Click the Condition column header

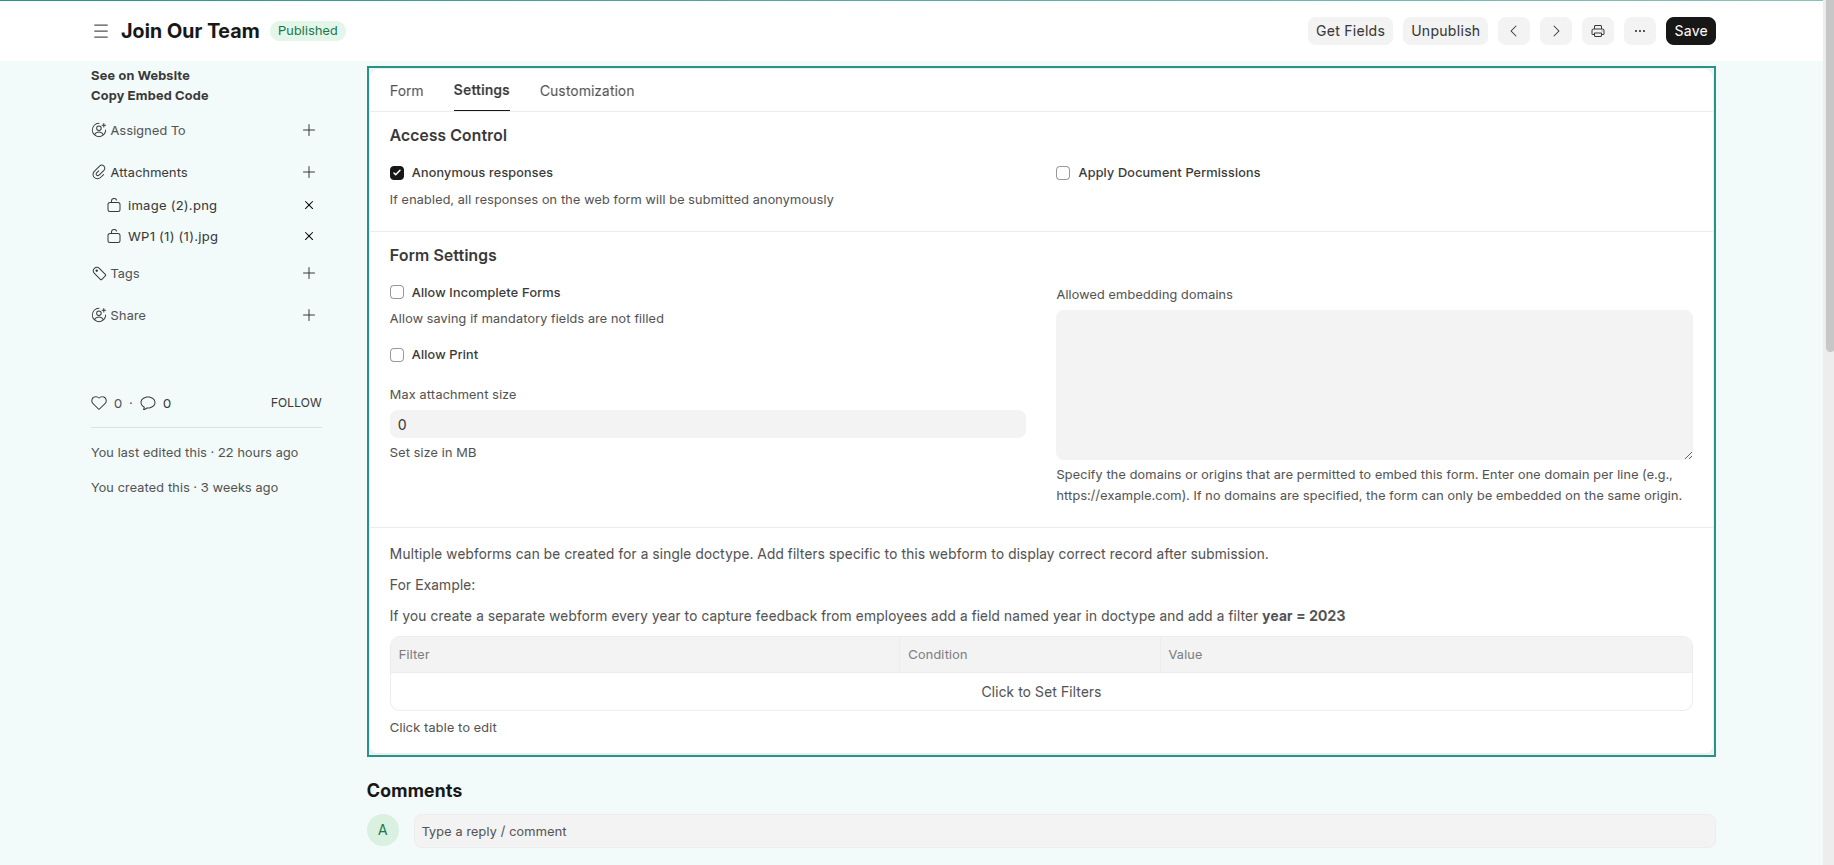[x=1030, y=655]
